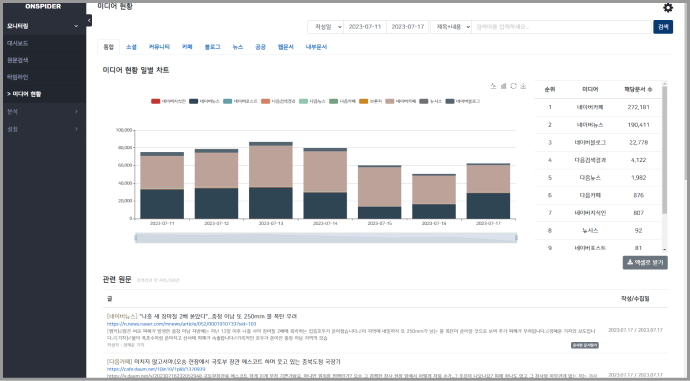Toggle 뉴시스 gray legend series
690x381 pixels.
pyautogui.click(x=431, y=101)
